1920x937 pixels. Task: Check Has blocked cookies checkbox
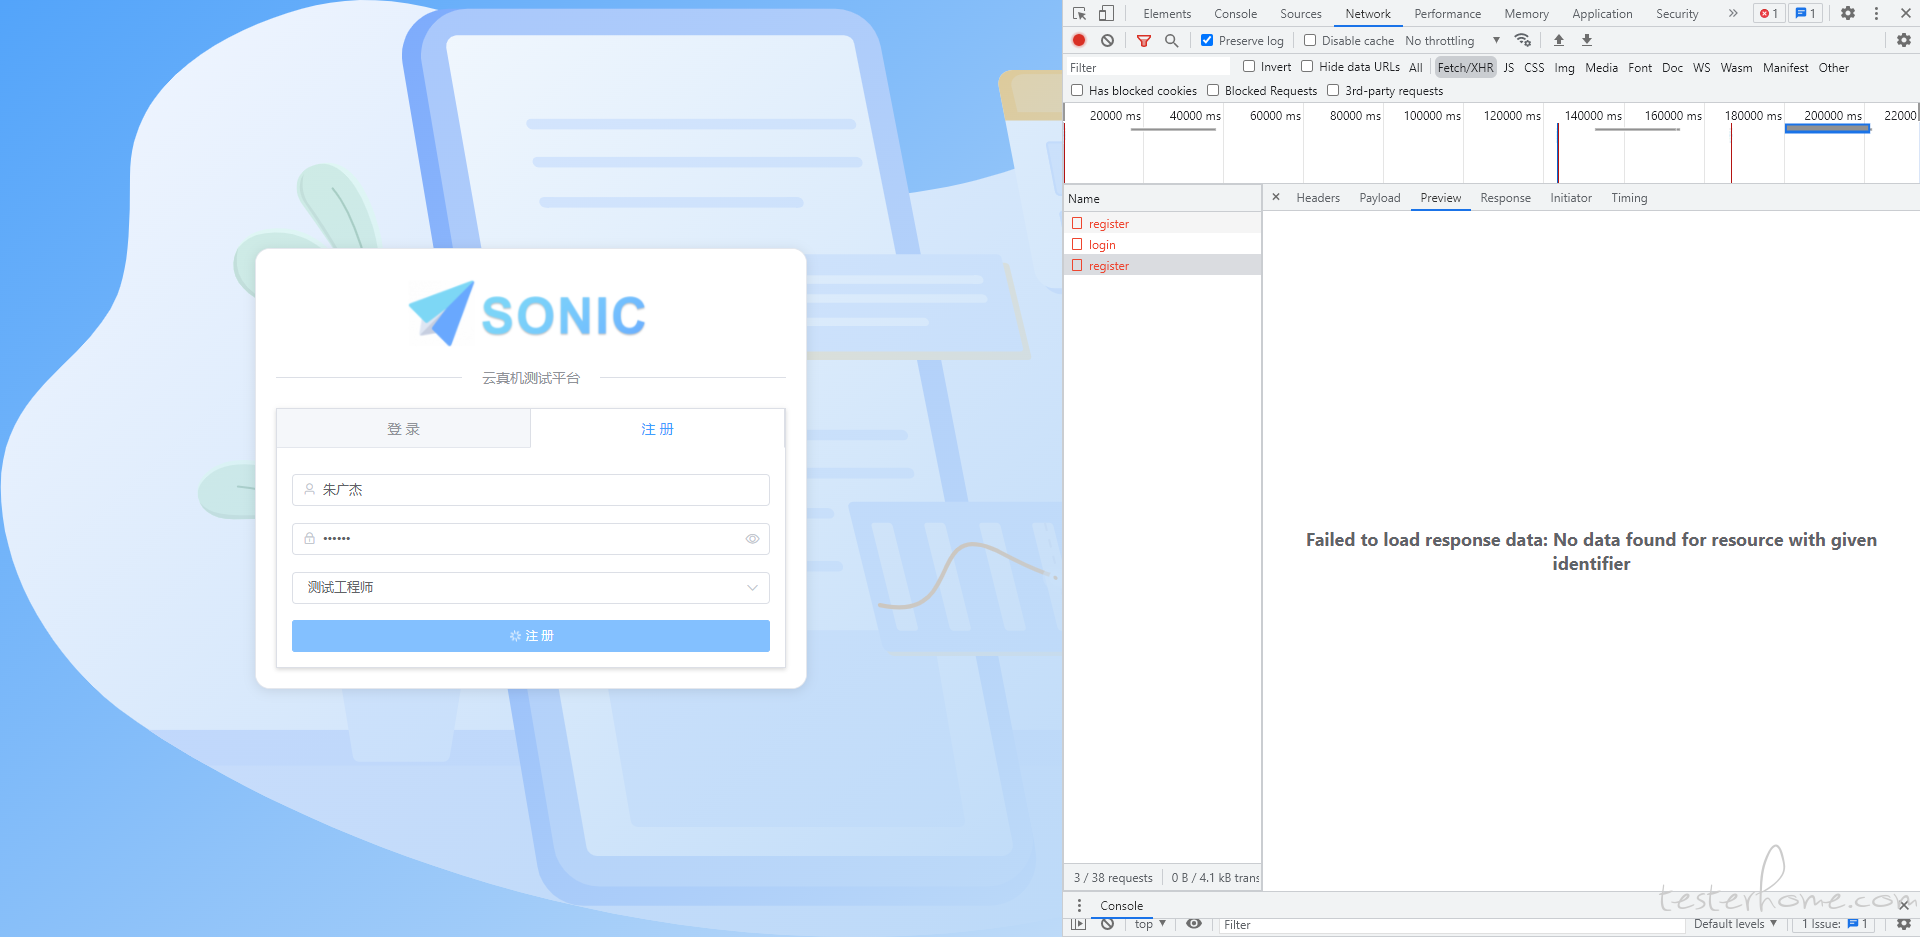[x=1077, y=90]
